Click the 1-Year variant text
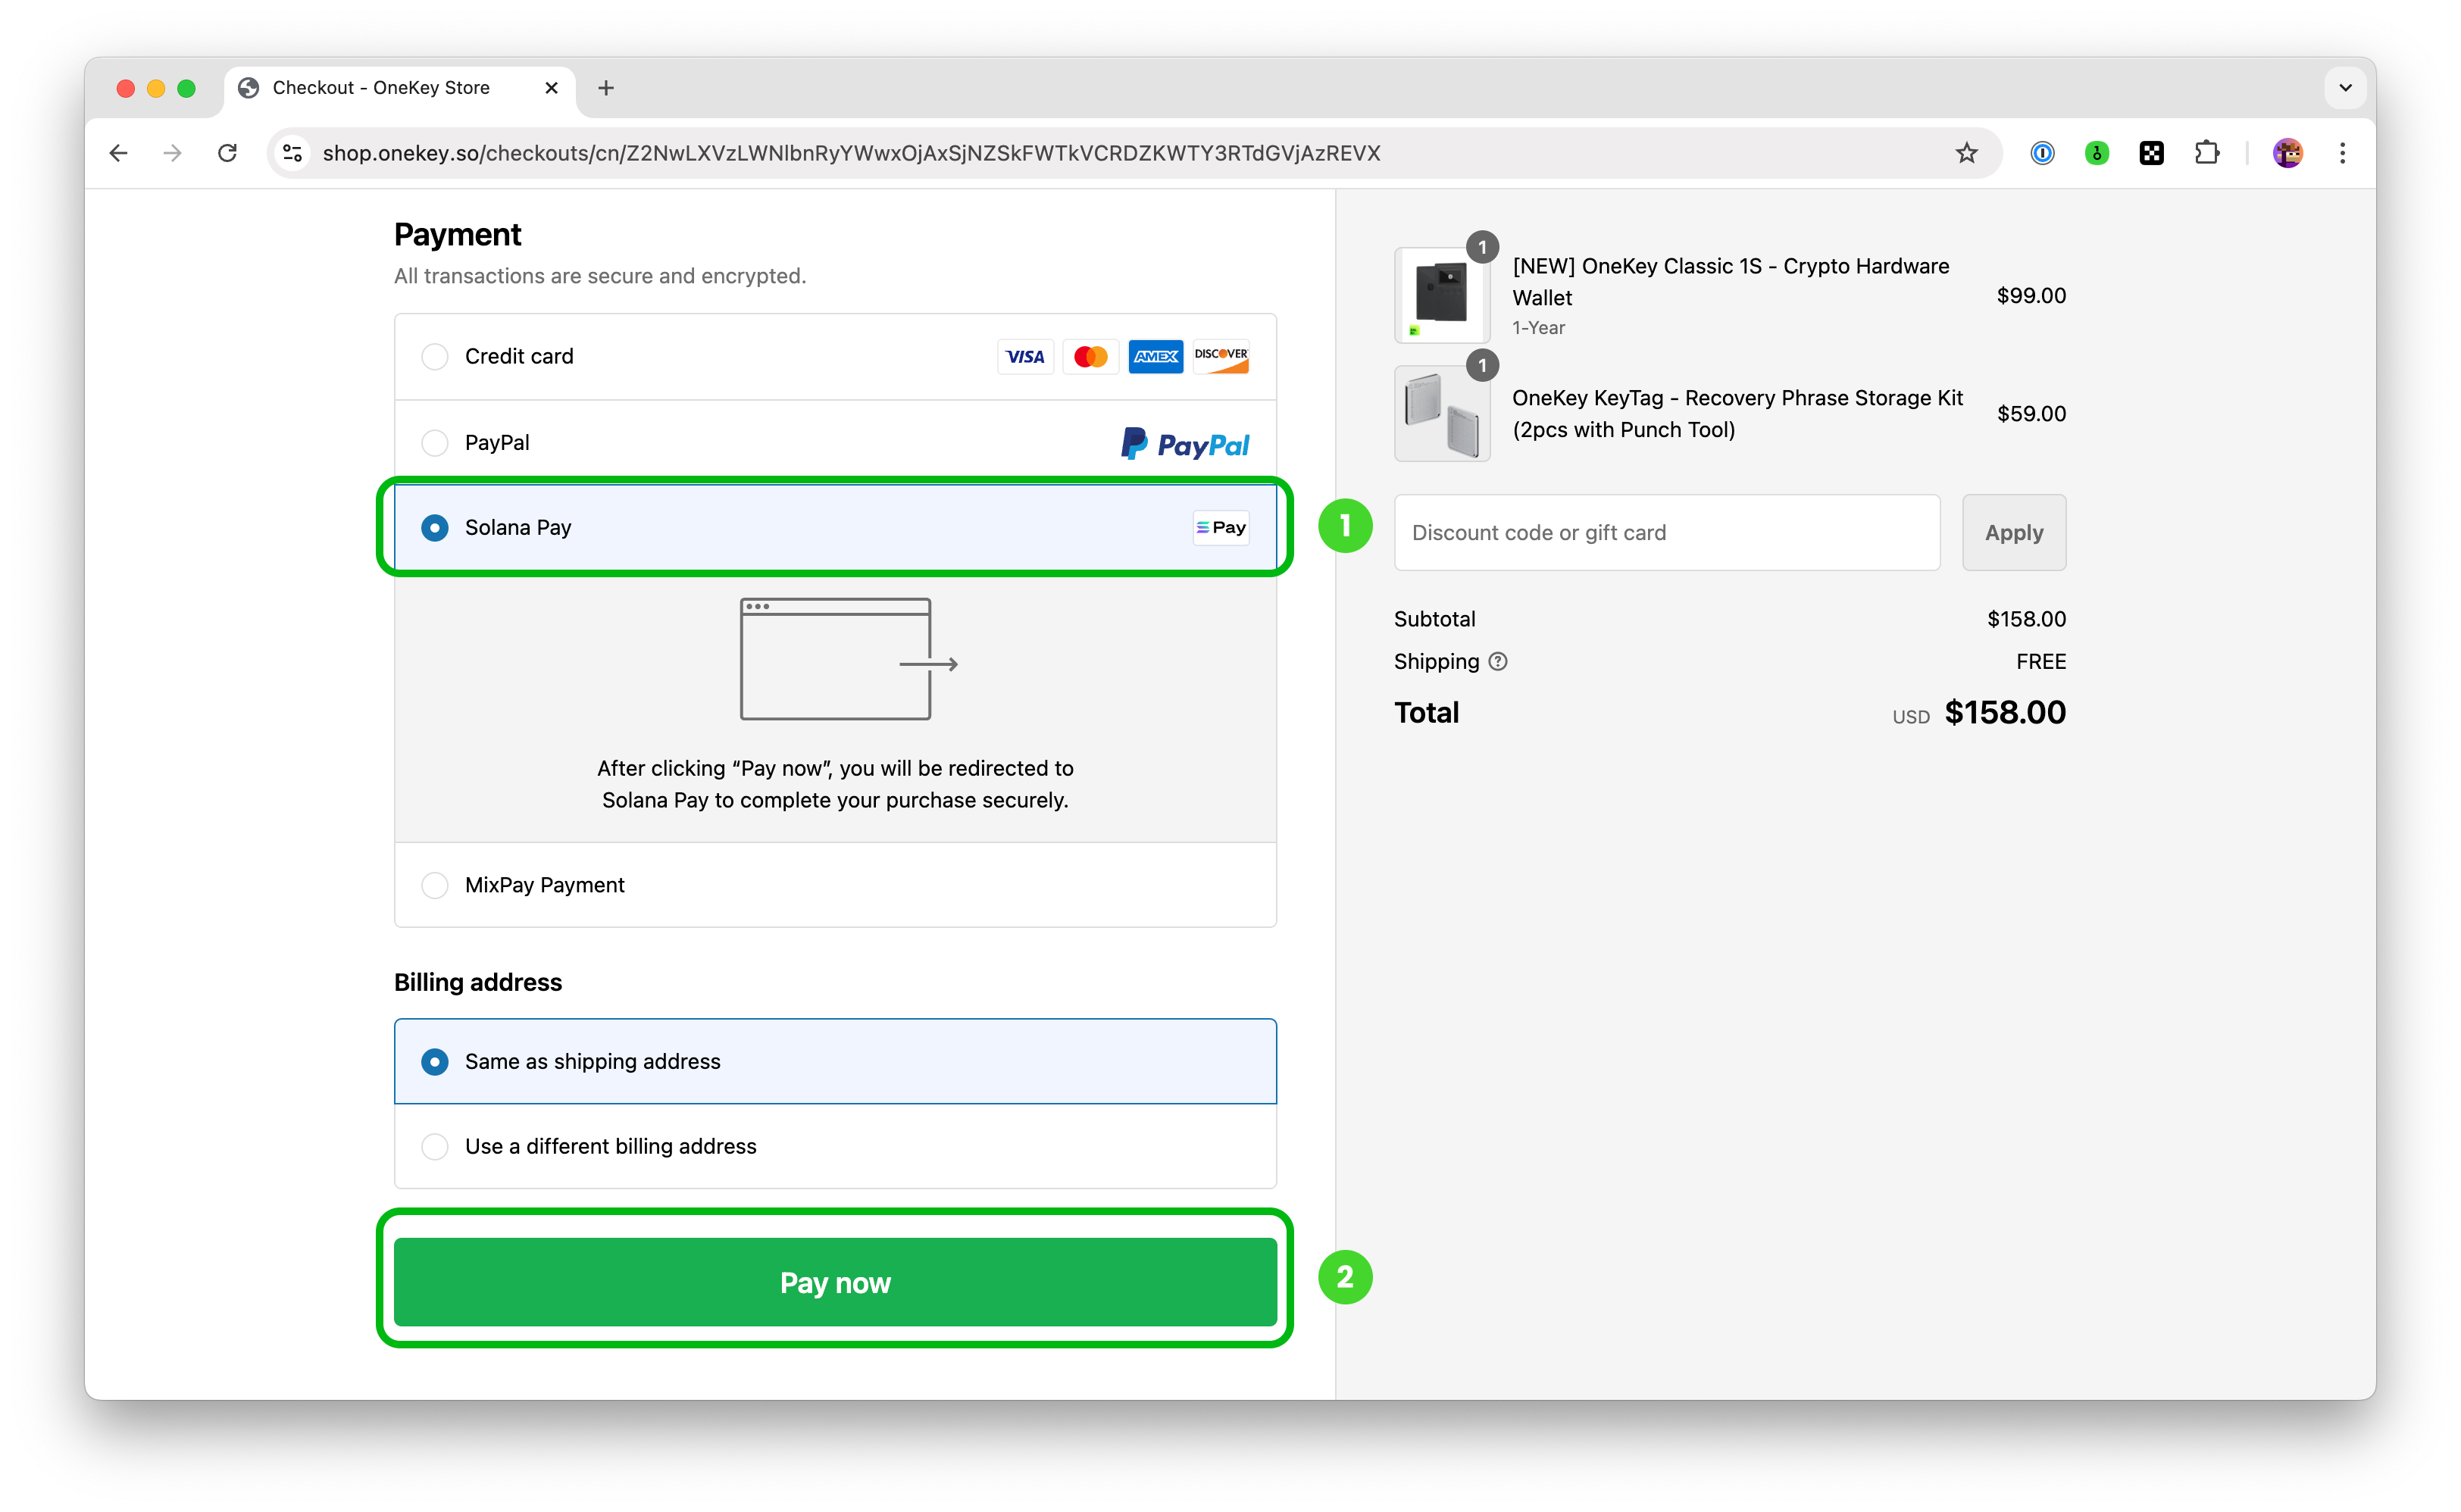 pos(1538,328)
